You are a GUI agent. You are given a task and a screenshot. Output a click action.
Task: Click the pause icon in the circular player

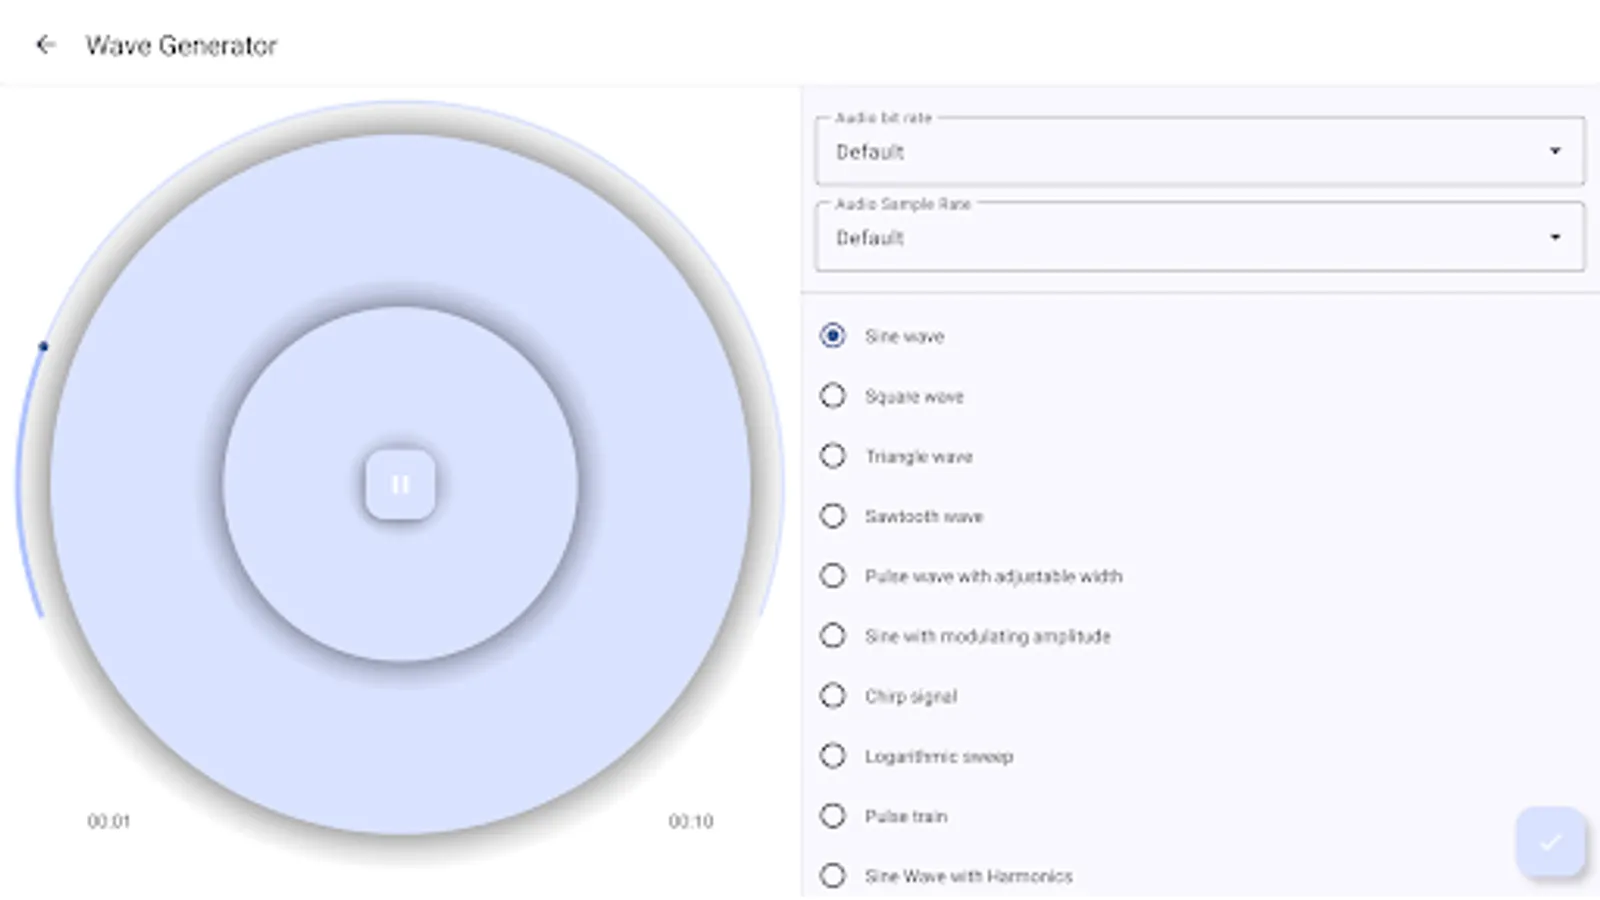(x=400, y=484)
